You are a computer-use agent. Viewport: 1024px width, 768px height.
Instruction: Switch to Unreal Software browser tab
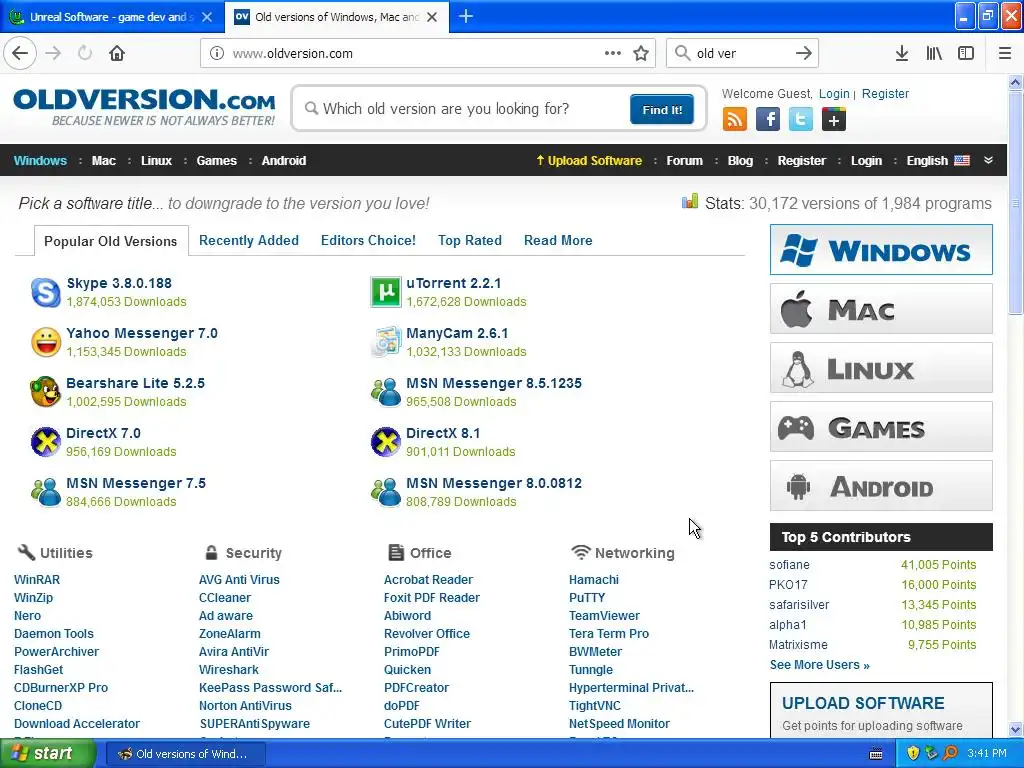coord(112,17)
